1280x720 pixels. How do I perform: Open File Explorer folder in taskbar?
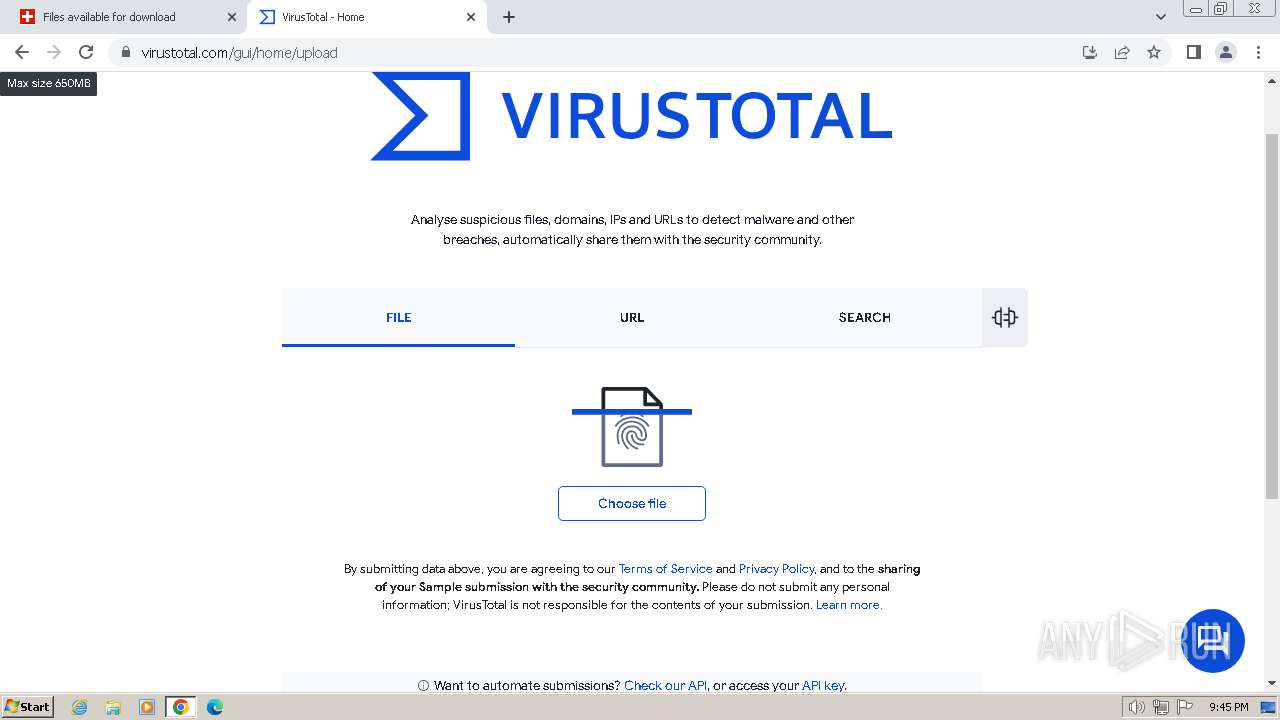pyautogui.click(x=113, y=707)
